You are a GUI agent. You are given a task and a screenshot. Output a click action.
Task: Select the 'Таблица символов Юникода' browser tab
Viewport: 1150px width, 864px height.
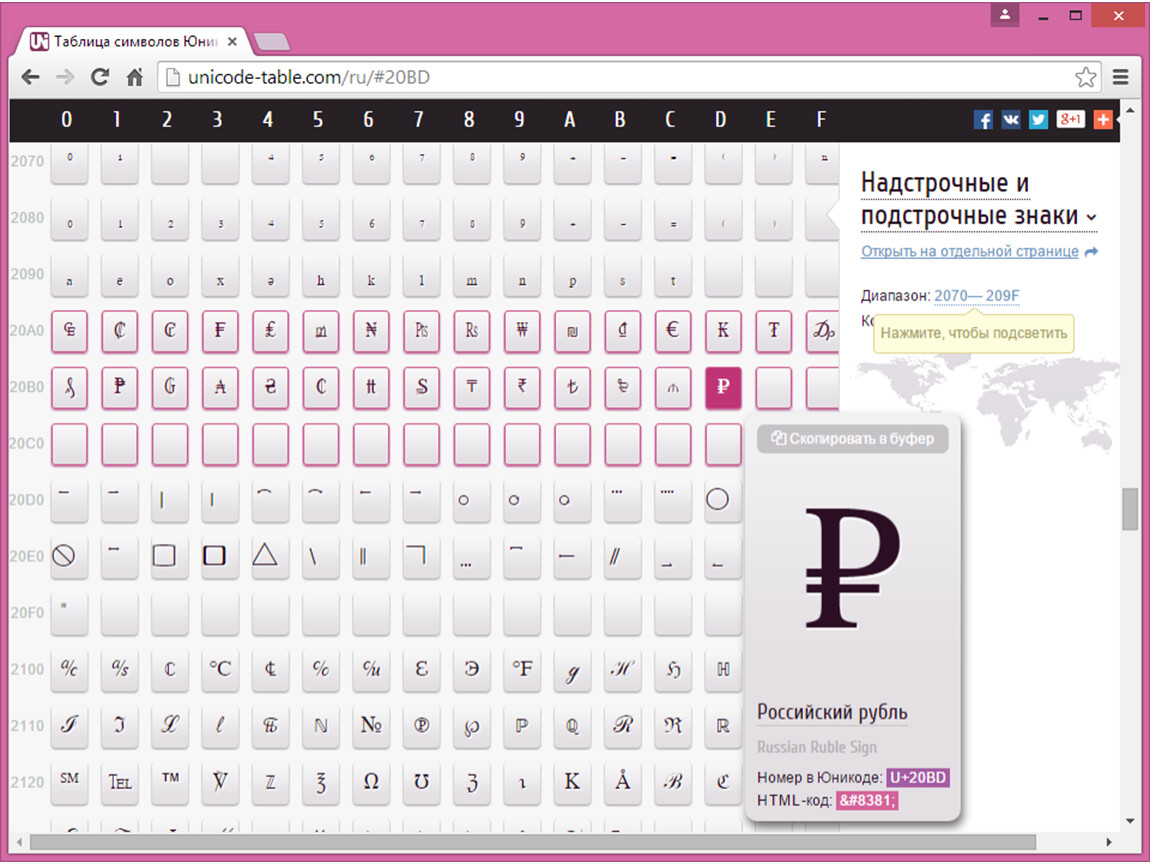(x=135, y=42)
